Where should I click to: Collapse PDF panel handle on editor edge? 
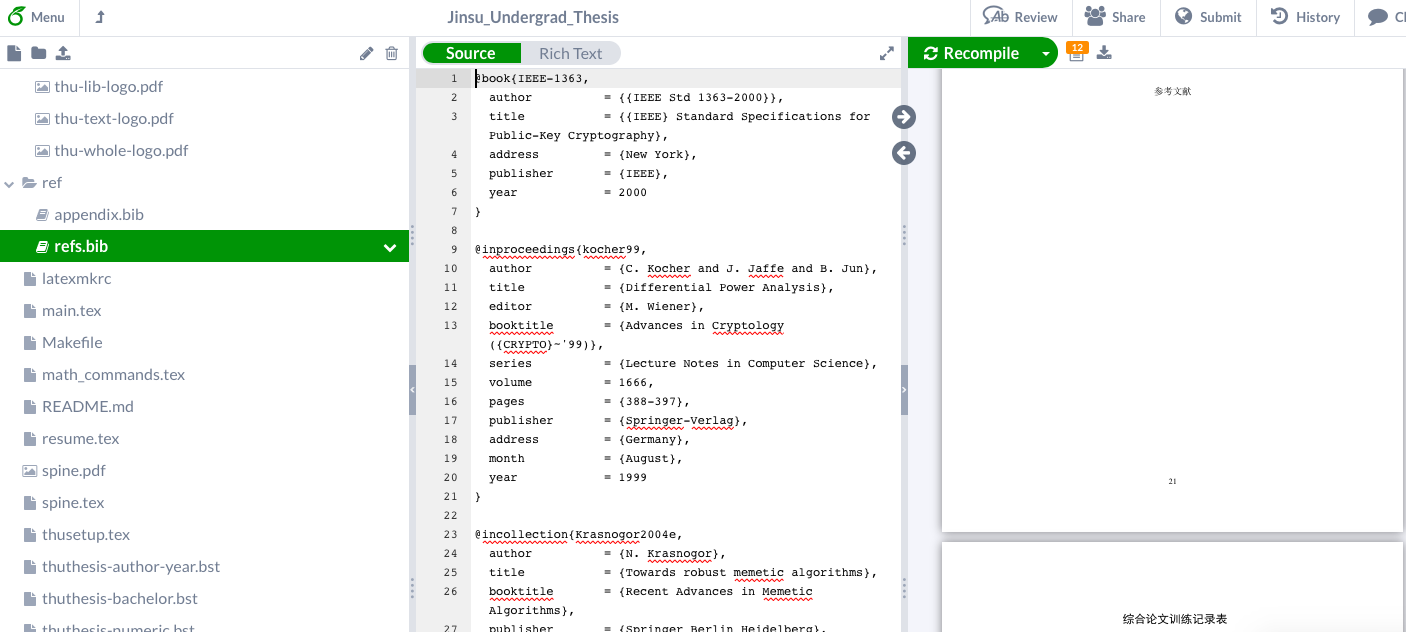(904, 390)
